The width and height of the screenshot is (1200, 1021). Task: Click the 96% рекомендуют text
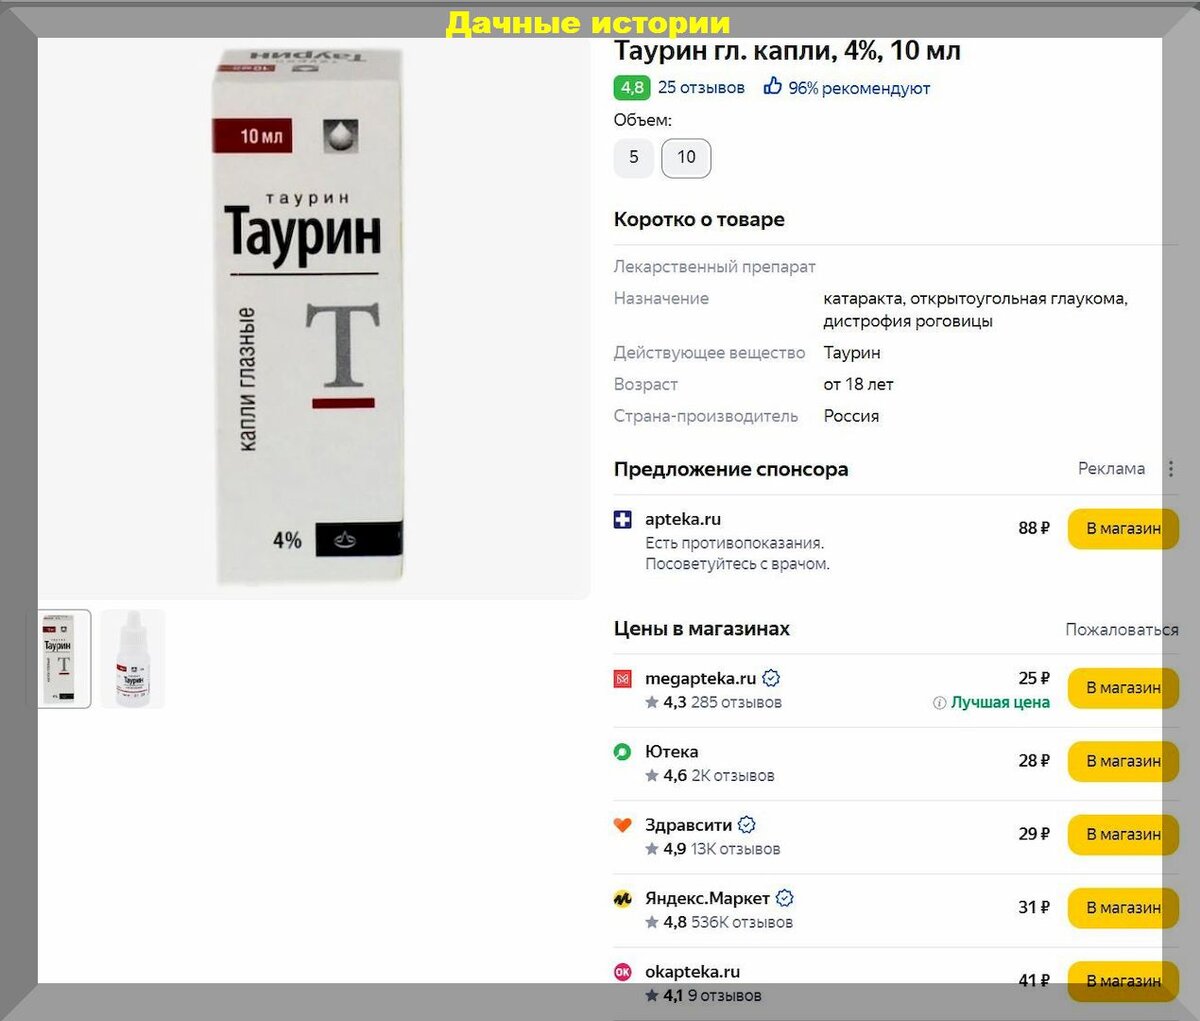[x=859, y=88]
